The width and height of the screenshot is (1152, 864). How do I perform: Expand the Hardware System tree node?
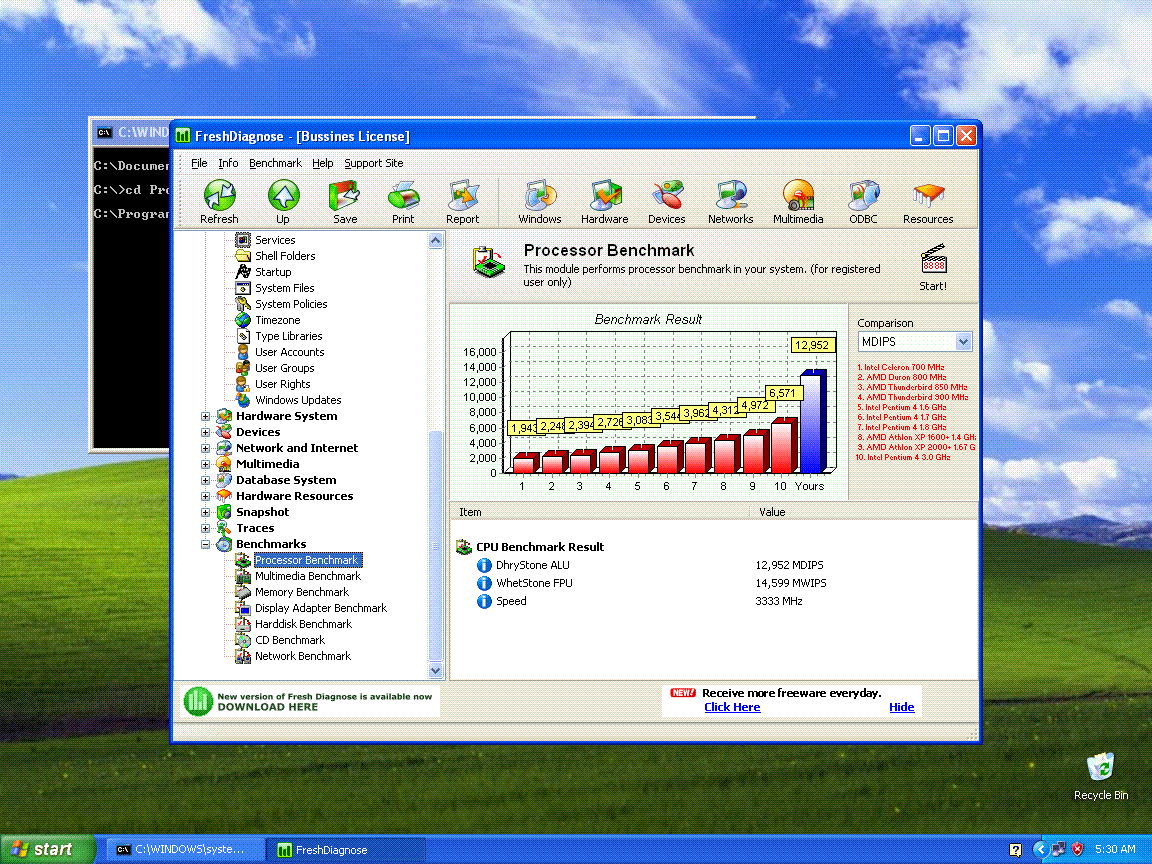pos(206,416)
